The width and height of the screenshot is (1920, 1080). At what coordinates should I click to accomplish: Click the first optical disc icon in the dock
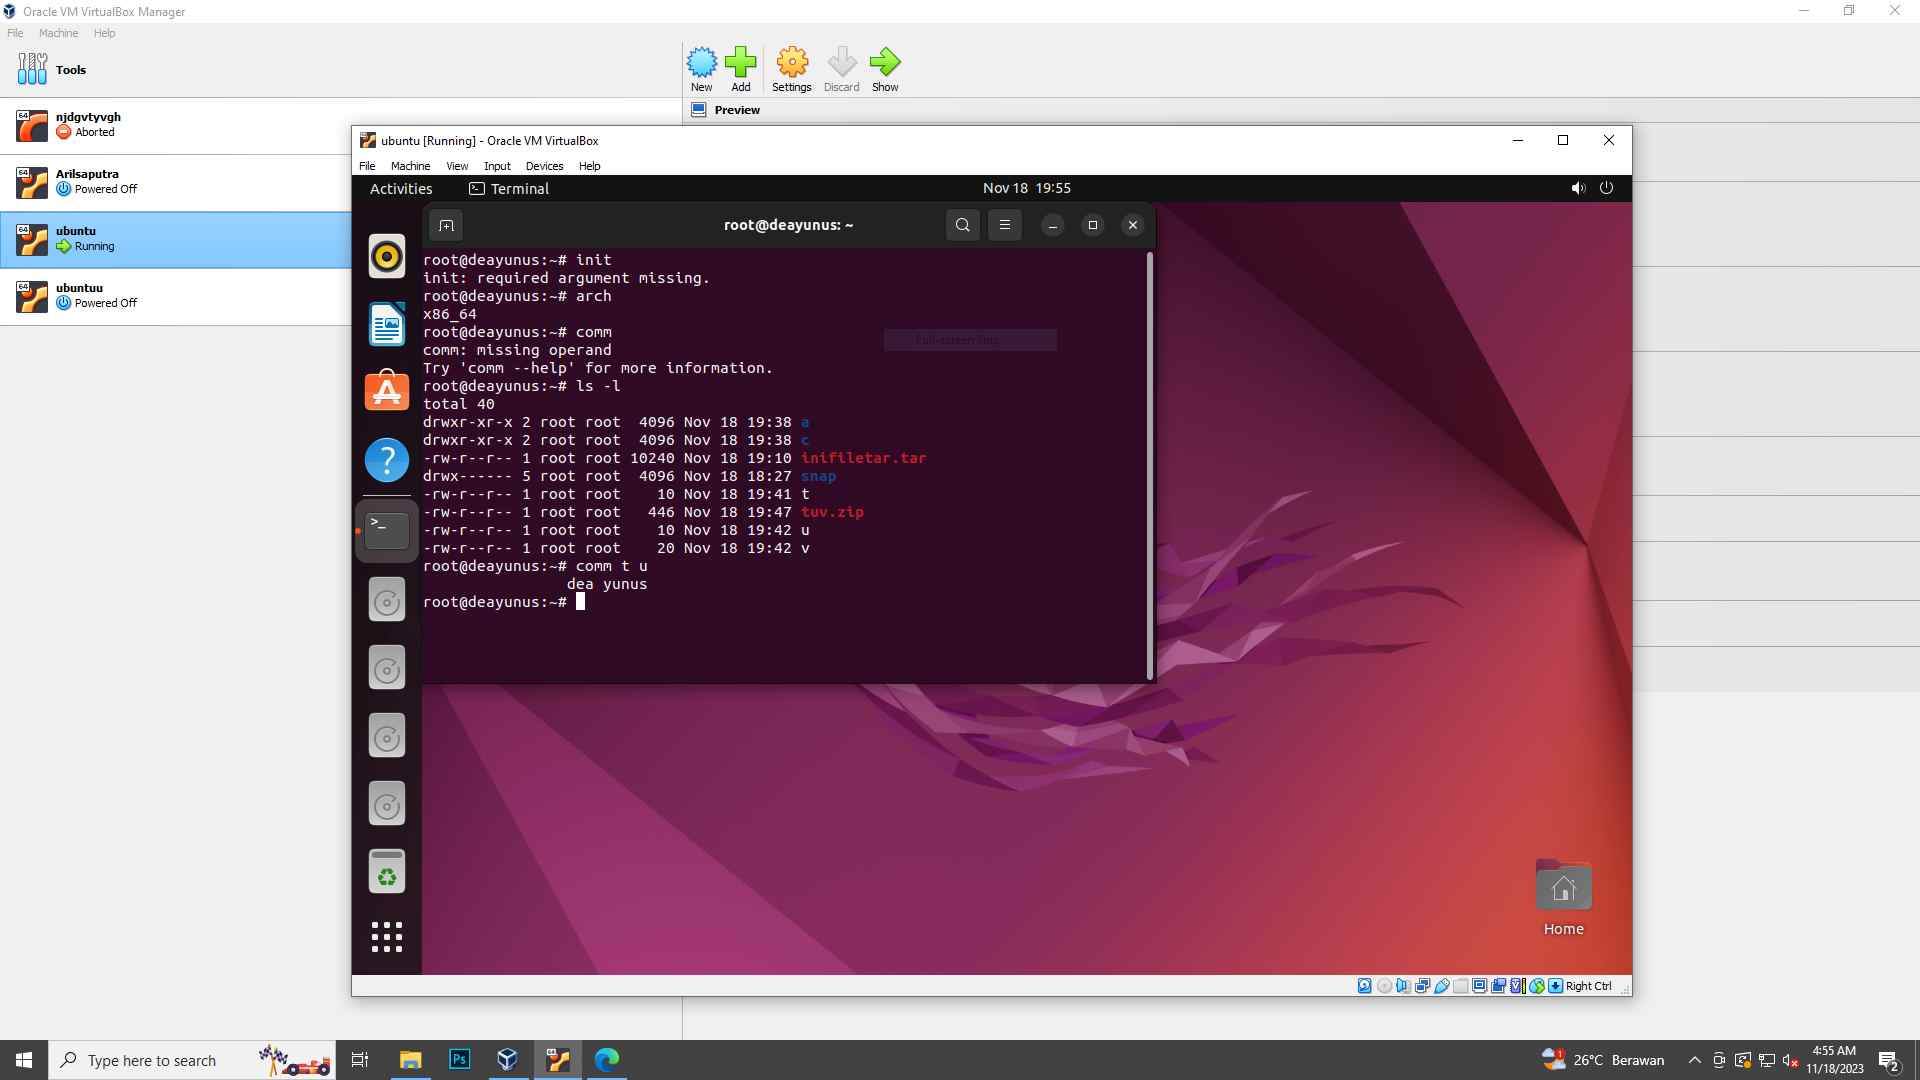(x=387, y=600)
